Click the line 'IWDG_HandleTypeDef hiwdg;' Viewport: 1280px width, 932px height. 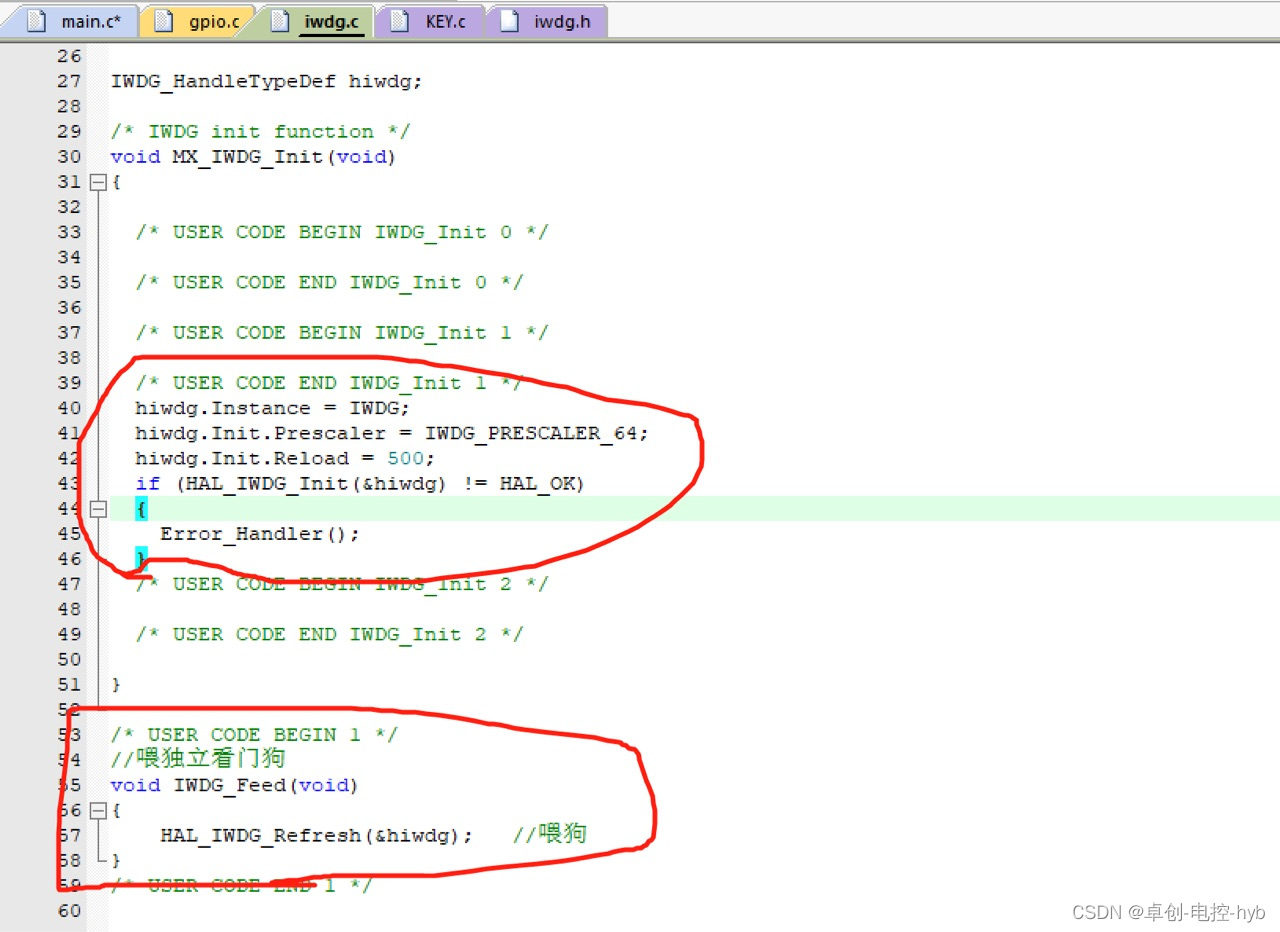(x=266, y=82)
